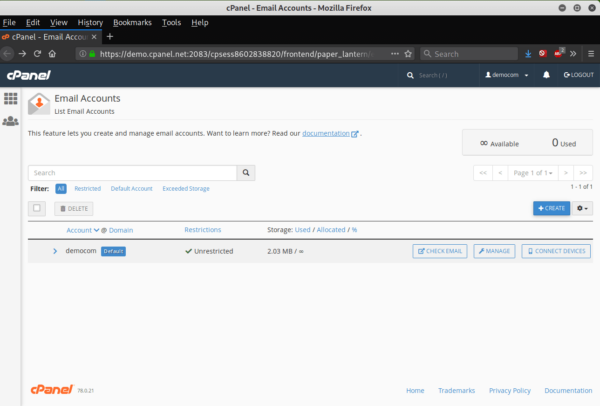Image resolution: width=600 pixels, height=406 pixels.
Task: Go to last page of results
Action: pos(583,173)
